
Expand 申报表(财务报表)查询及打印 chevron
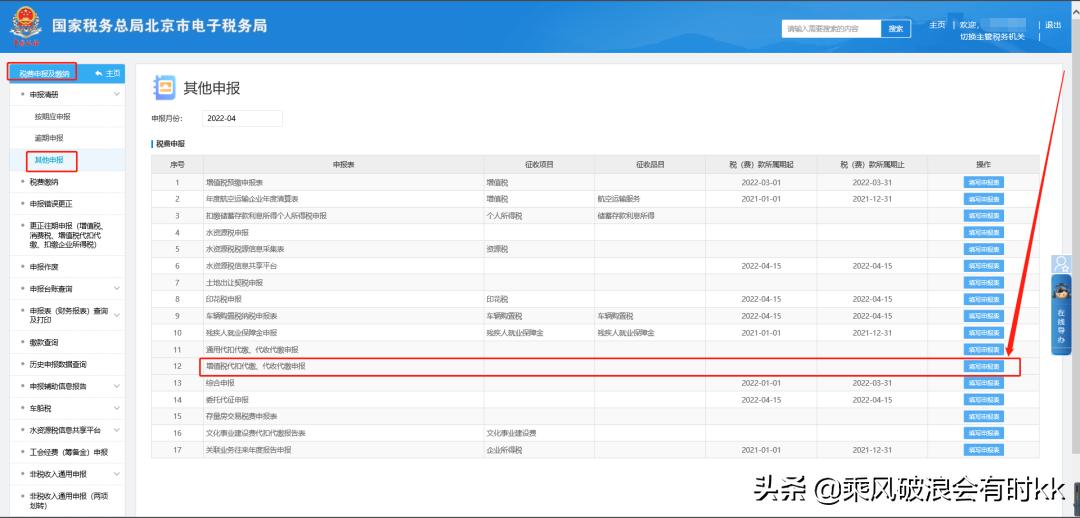coord(116,315)
